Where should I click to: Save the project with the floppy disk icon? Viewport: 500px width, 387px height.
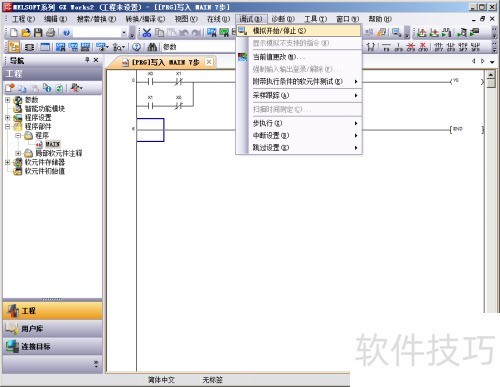point(38,33)
